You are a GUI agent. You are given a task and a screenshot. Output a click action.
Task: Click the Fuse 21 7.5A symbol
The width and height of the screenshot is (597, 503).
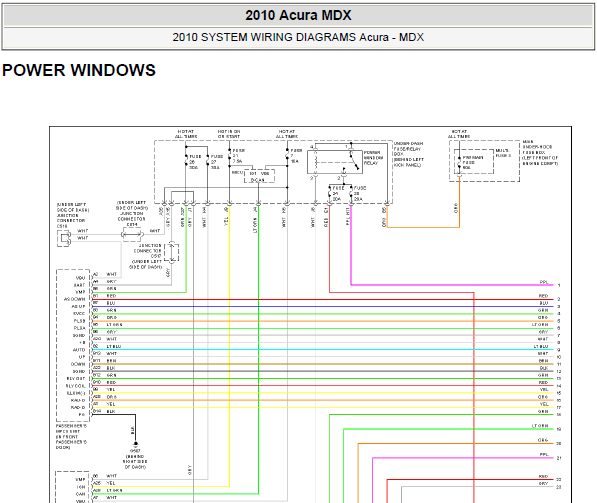230,157
